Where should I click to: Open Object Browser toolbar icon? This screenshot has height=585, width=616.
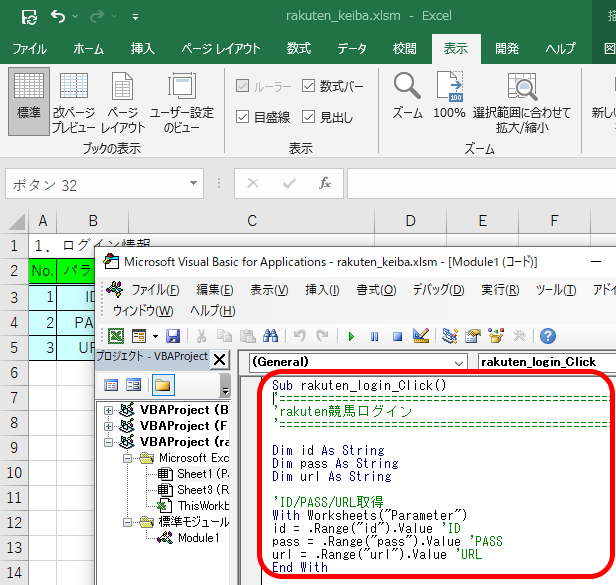coord(496,336)
